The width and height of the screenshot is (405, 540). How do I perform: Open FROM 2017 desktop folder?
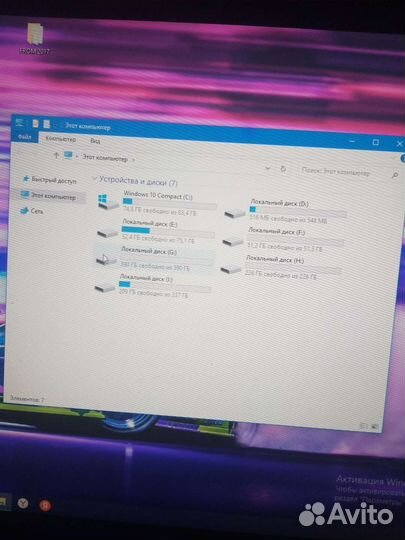(x=35, y=39)
